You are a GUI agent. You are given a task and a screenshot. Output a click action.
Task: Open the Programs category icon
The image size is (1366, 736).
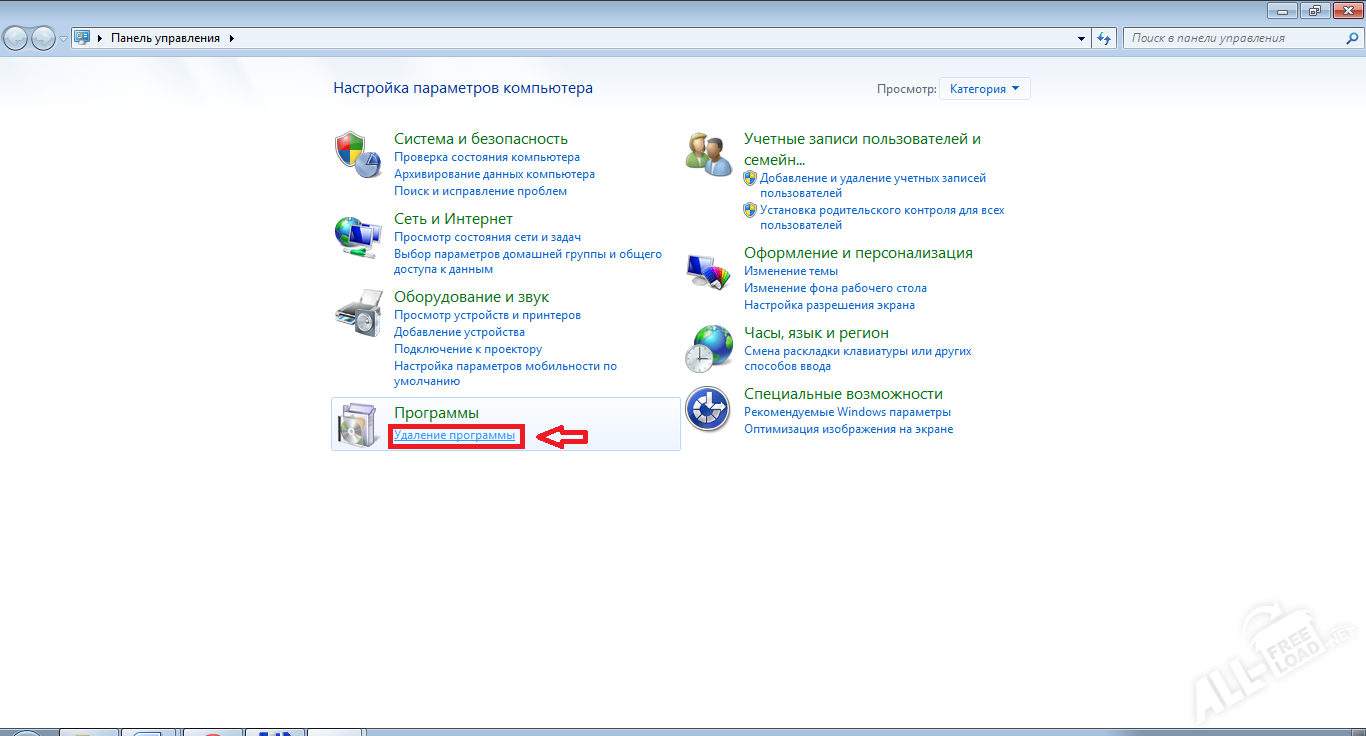coord(357,424)
